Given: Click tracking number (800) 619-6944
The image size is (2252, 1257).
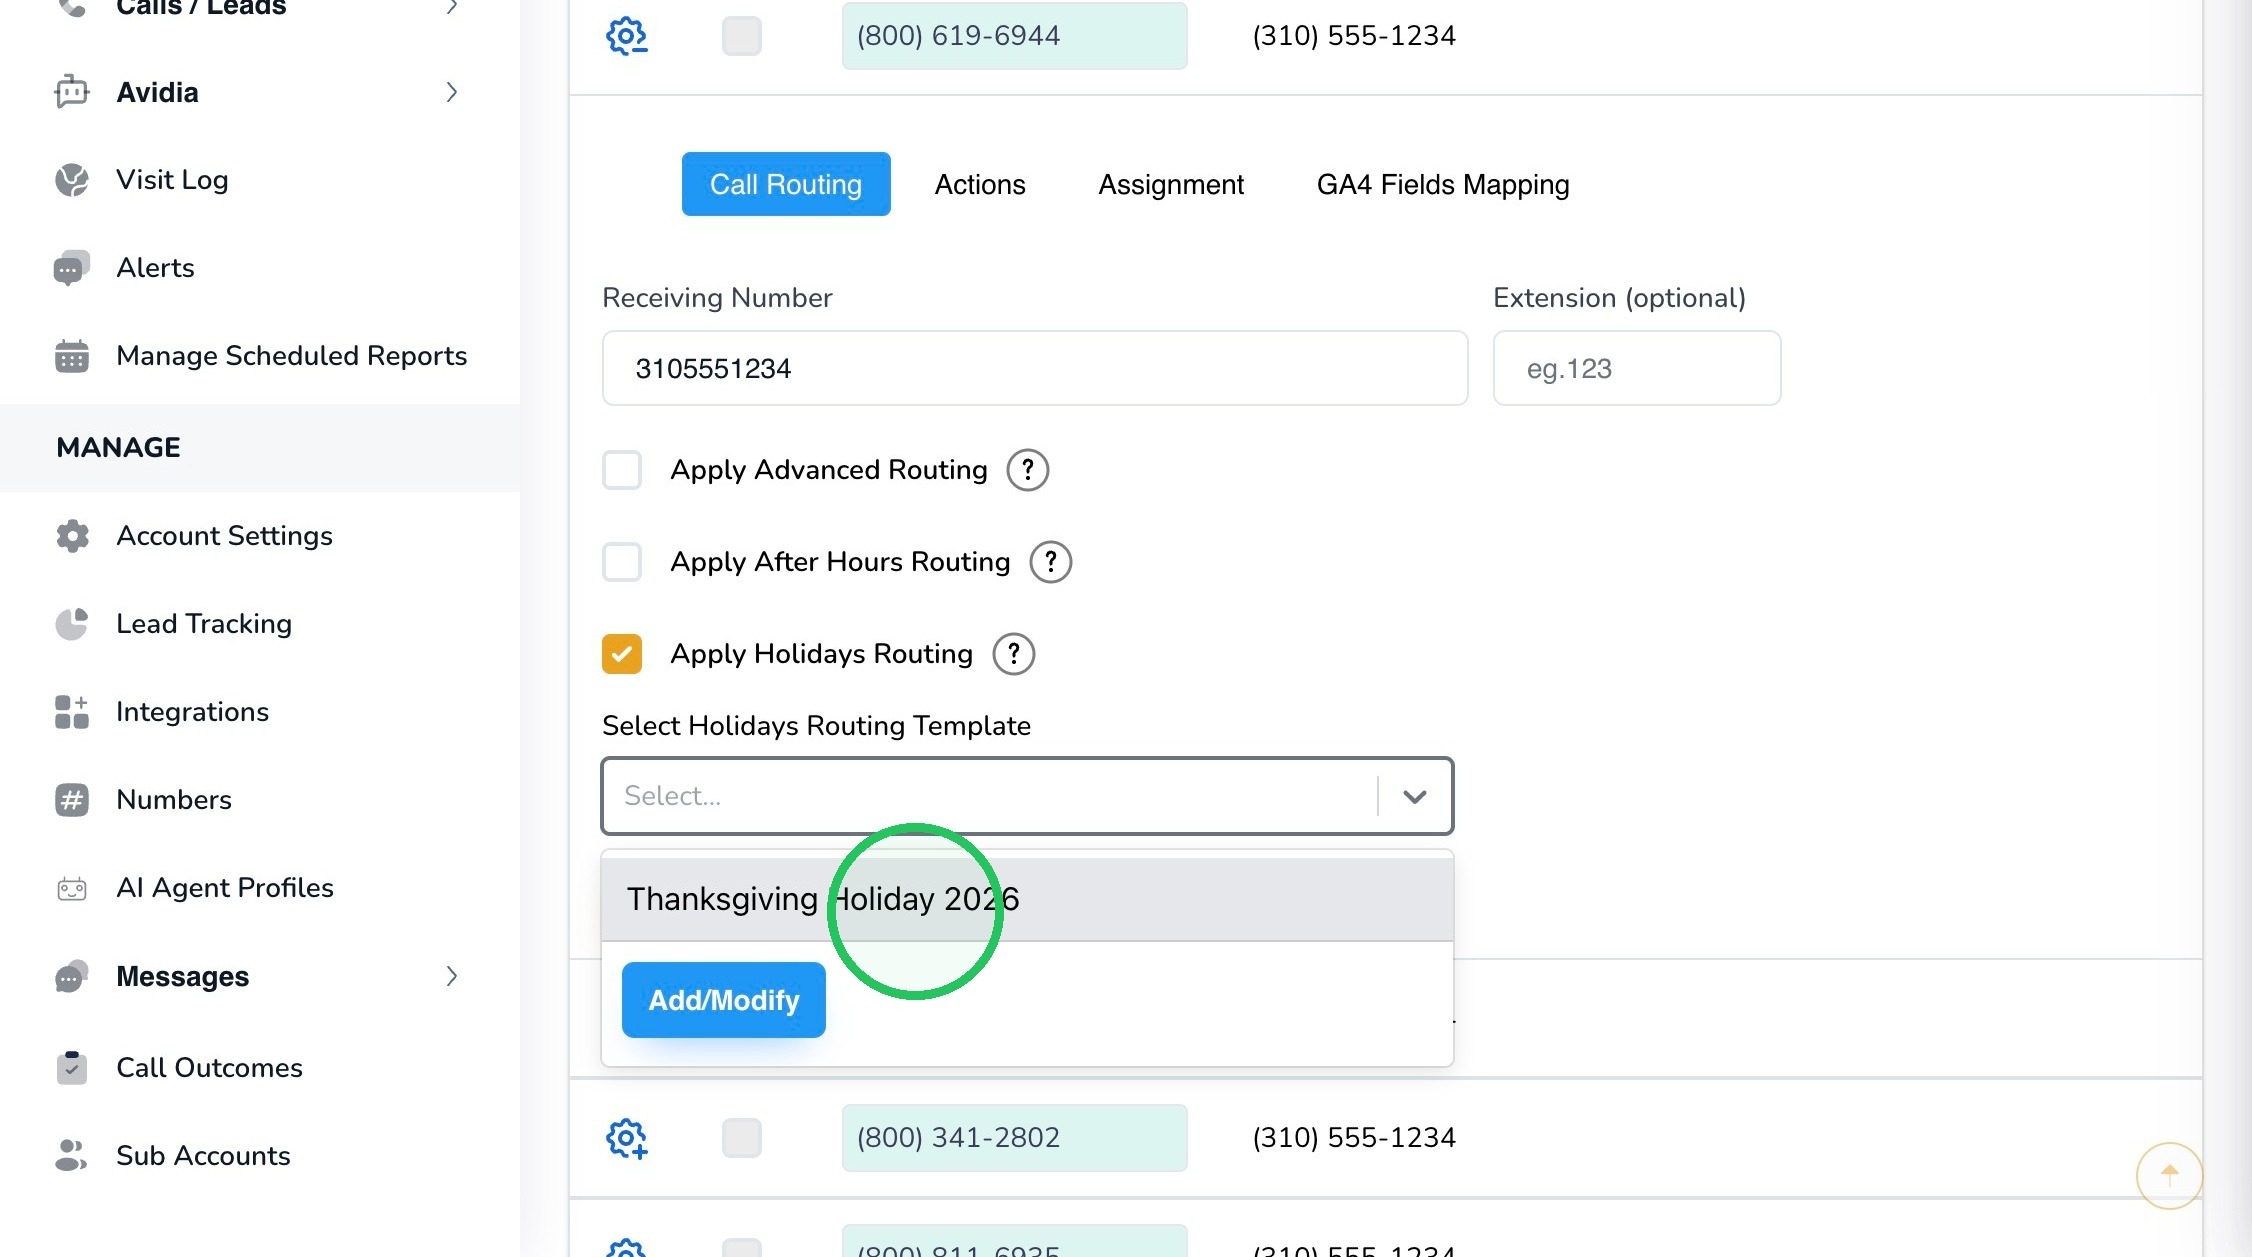Looking at the screenshot, I should coord(1014,36).
